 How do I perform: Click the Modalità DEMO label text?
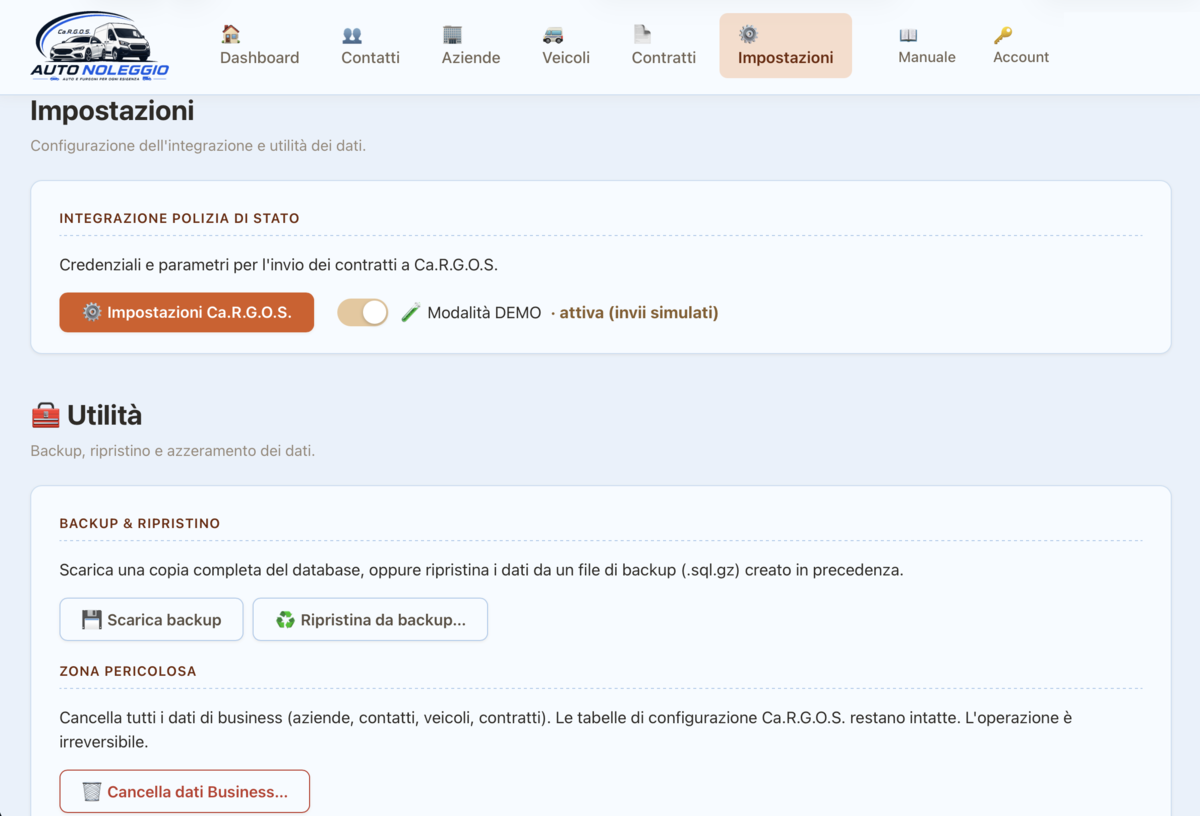[484, 313]
